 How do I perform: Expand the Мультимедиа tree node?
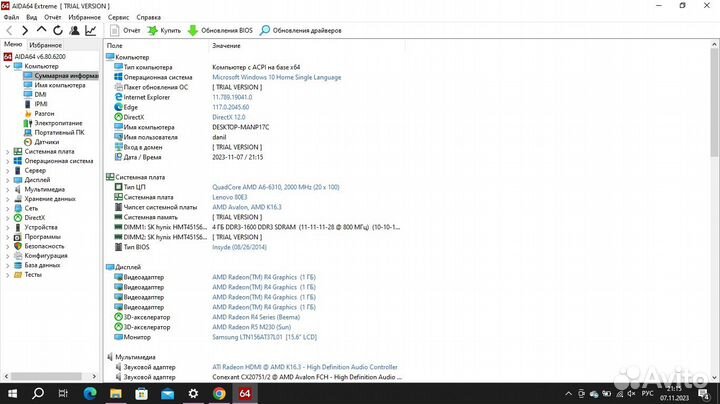[7, 189]
